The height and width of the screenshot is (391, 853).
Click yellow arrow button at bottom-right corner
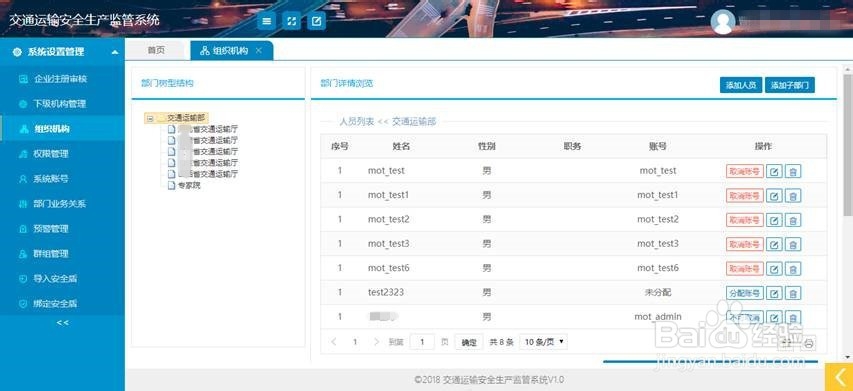pyautogui.click(x=839, y=377)
